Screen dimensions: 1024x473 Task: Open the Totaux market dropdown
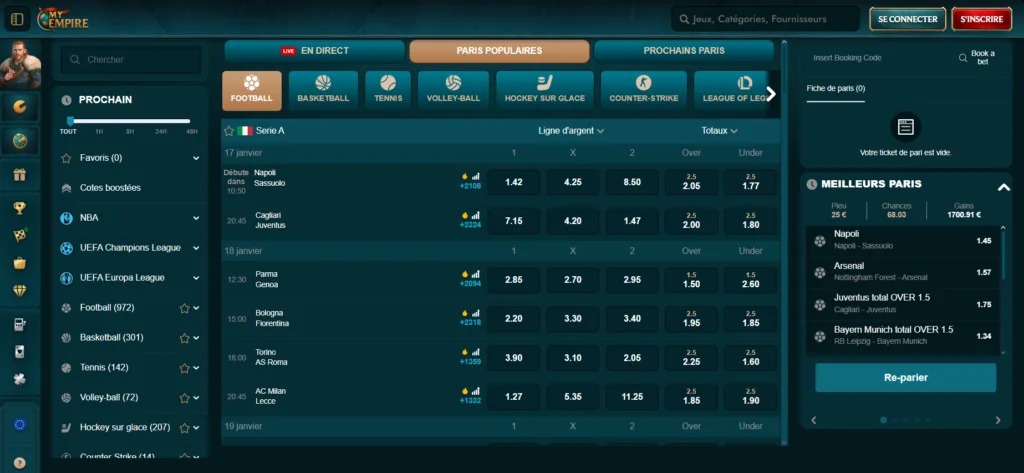point(719,131)
